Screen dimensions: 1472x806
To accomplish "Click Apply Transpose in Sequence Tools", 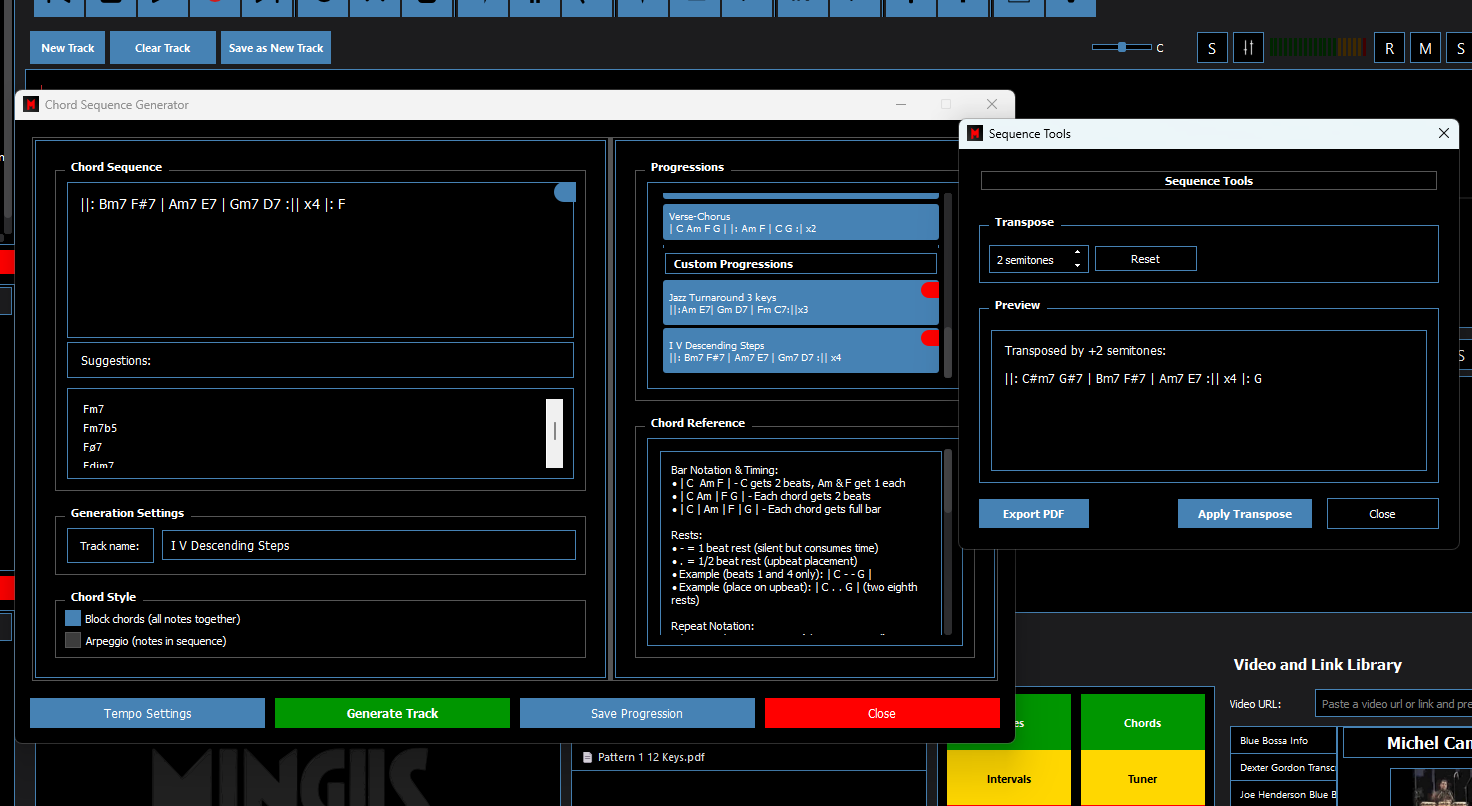I will click(1244, 514).
